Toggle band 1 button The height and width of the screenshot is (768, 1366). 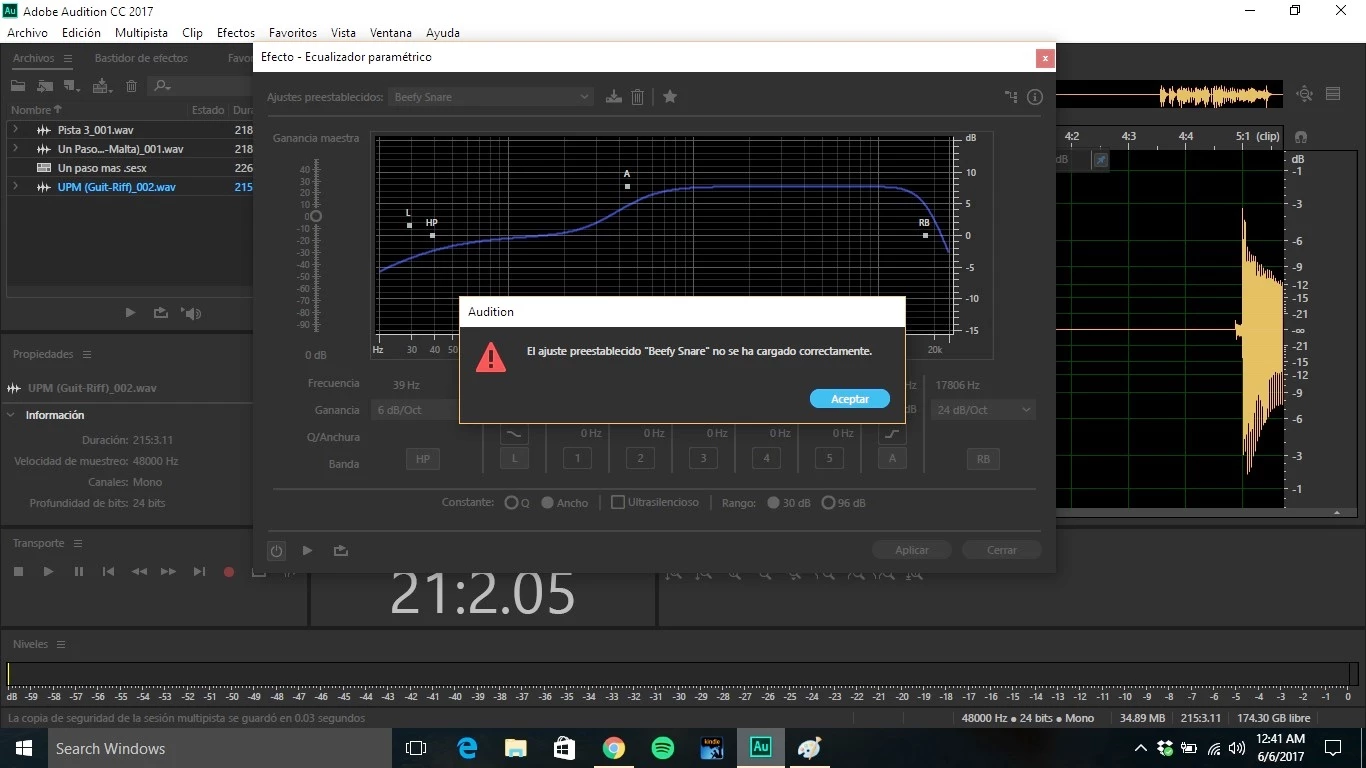[577, 459]
